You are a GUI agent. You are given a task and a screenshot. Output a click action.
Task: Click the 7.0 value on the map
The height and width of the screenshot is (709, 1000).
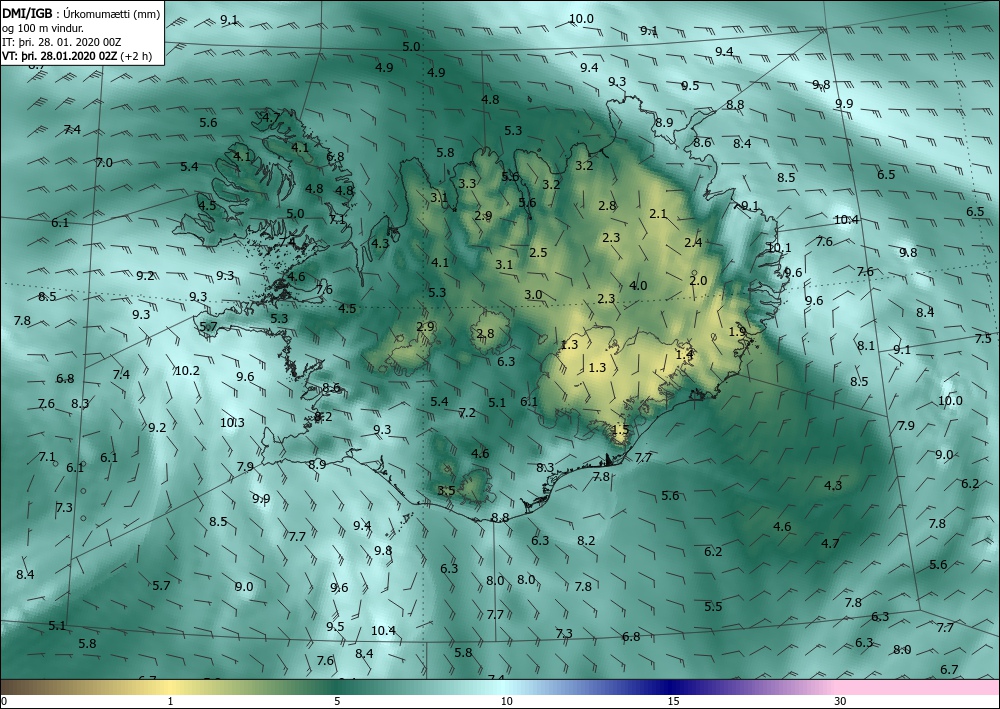[104, 163]
